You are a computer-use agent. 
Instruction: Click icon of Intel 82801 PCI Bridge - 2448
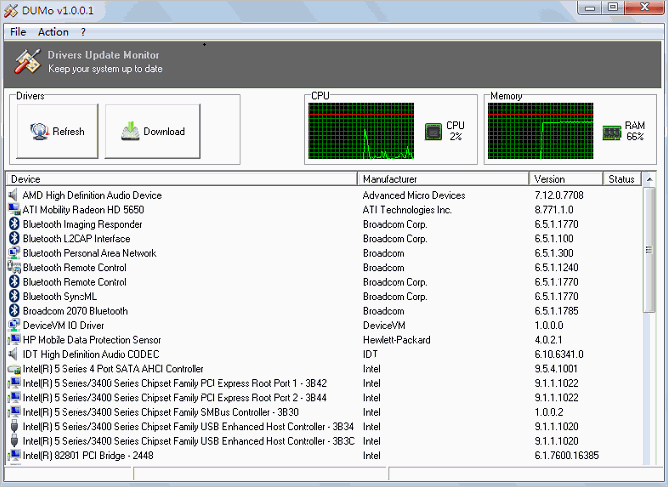pyautogui.click(x=14, y=455)
